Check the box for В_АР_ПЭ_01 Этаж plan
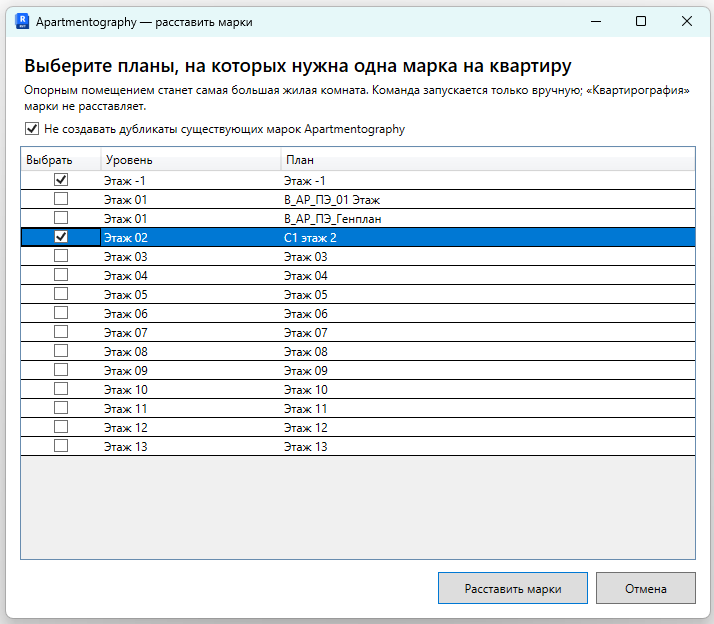Viewport: 714px width, 624px height. coord(61,199)
